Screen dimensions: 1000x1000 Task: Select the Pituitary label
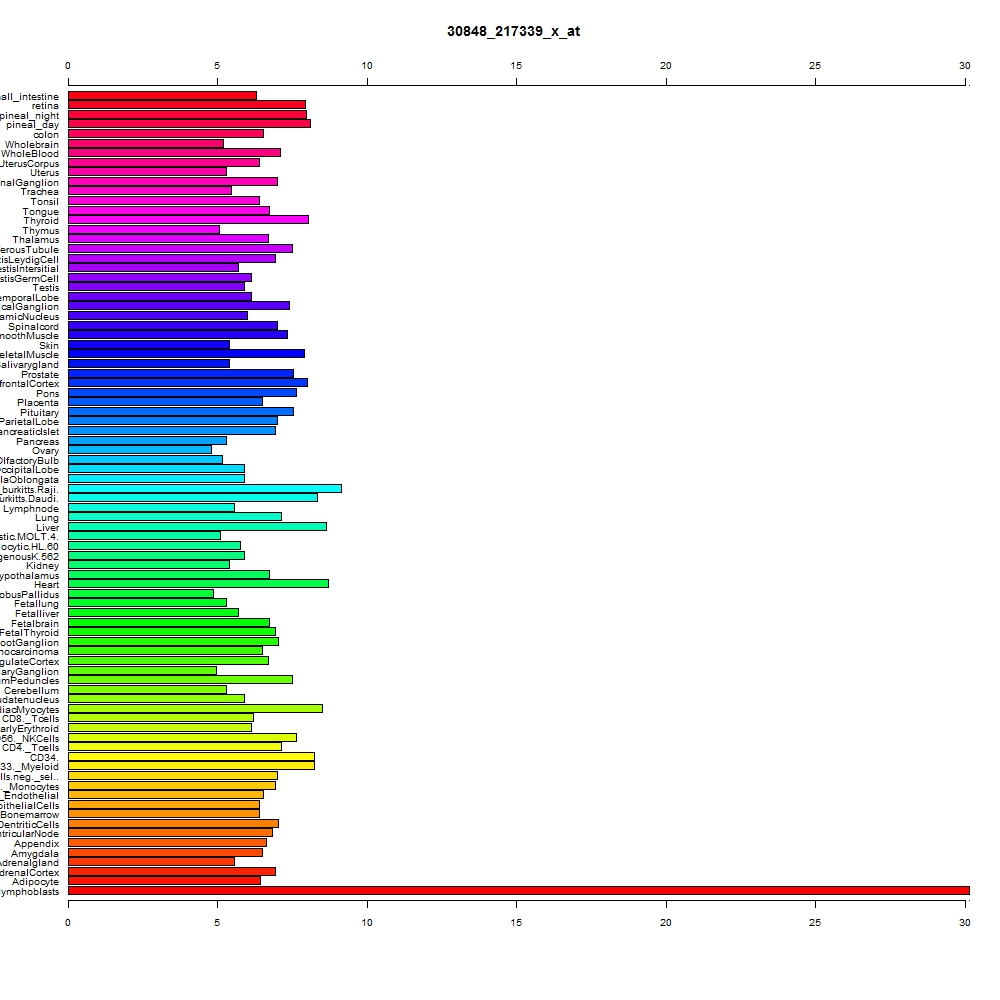point(40,413)
